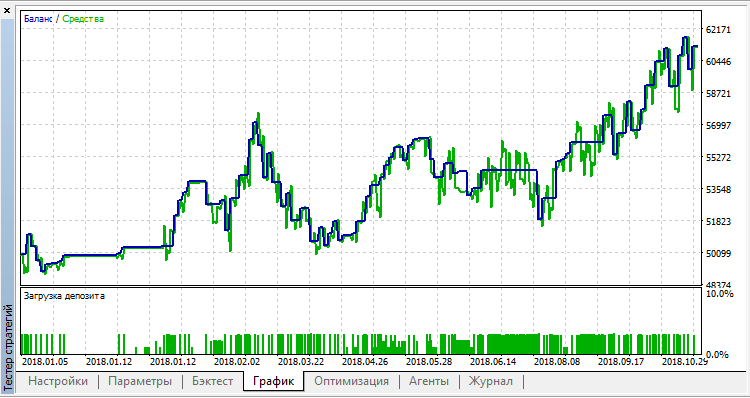This screenshot has width=750, height=398.
Task: Click the 2018.04.26 date label
Action: pyautogui.click(x=364, y=361)
